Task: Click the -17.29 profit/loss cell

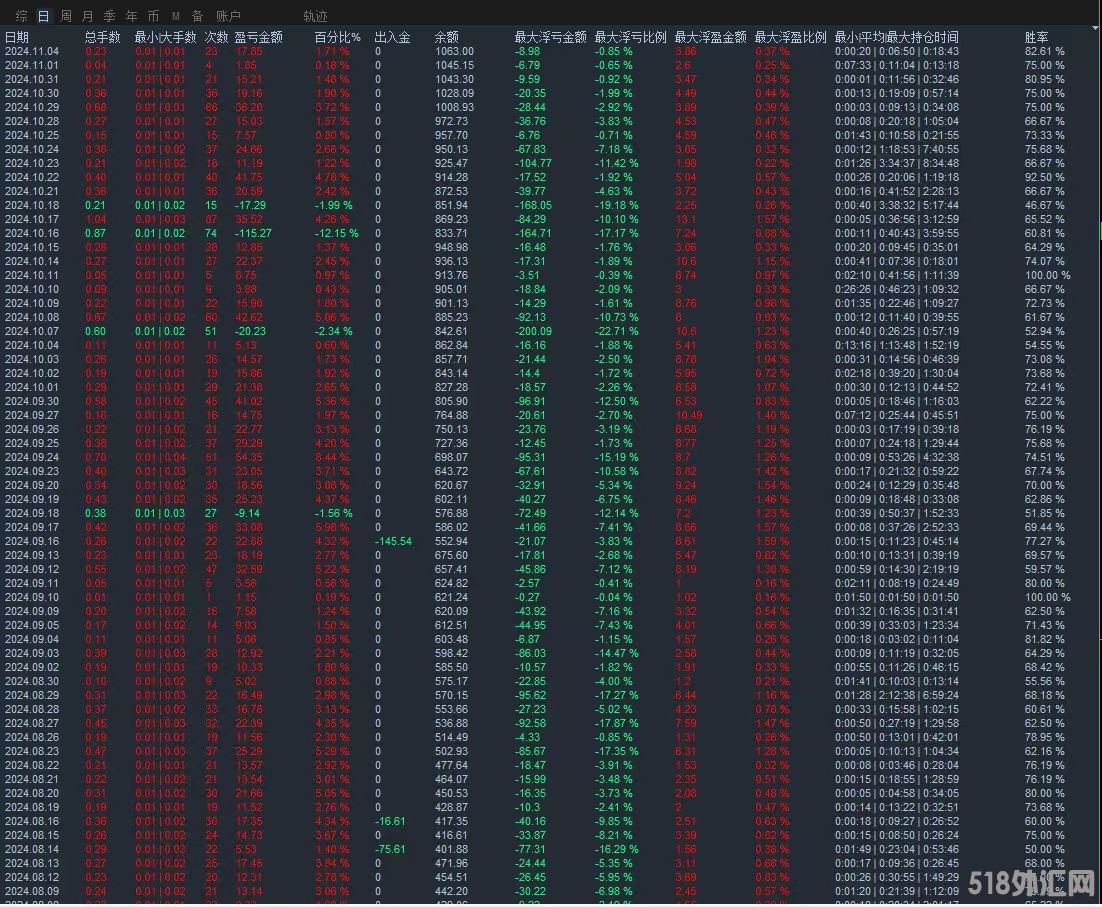Action: tap(250, 205)
